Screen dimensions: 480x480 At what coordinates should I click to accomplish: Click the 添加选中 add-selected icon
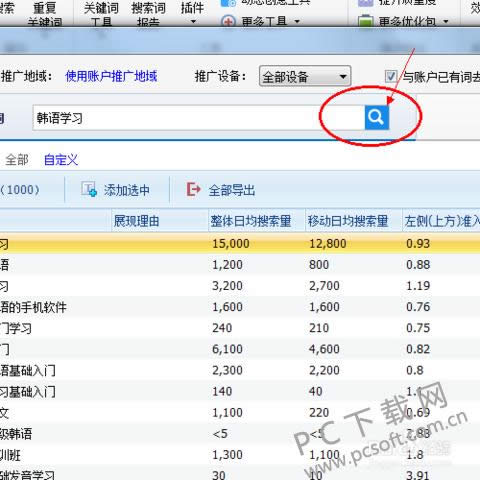coord(89,190)
